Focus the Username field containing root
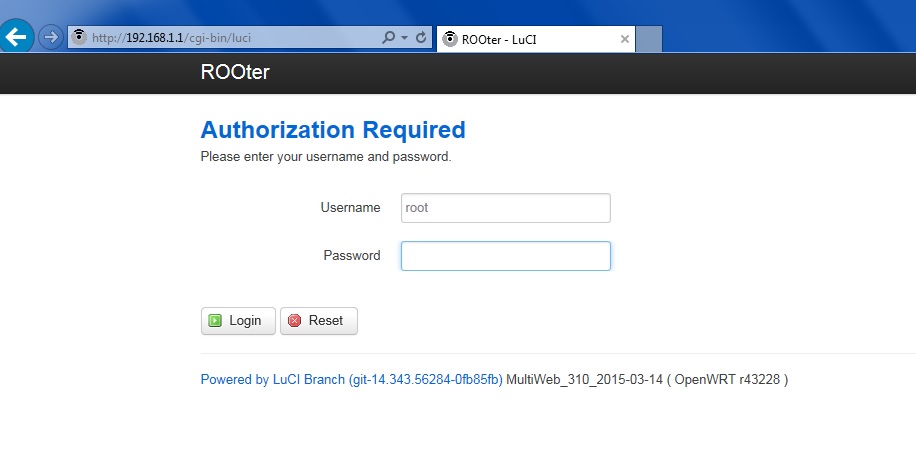This screenshot has height=471, width=916. click(x=506, y=208)
